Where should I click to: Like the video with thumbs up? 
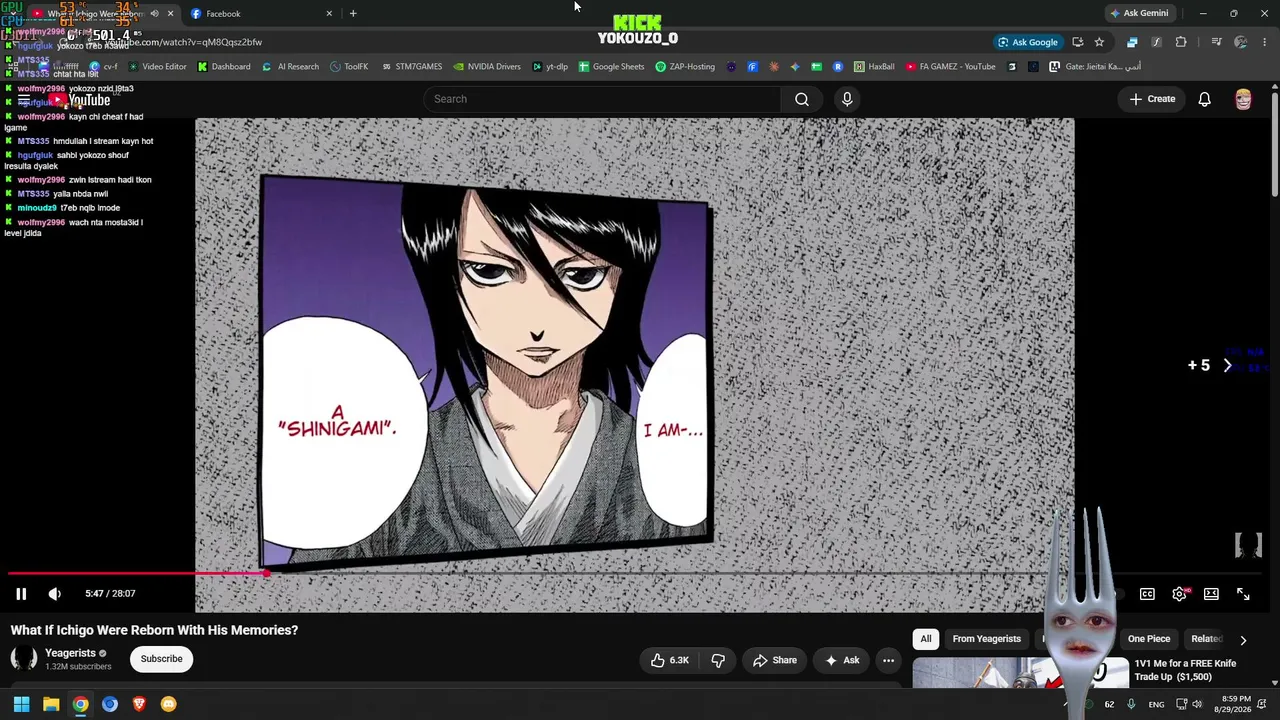[x=669, y=660]
